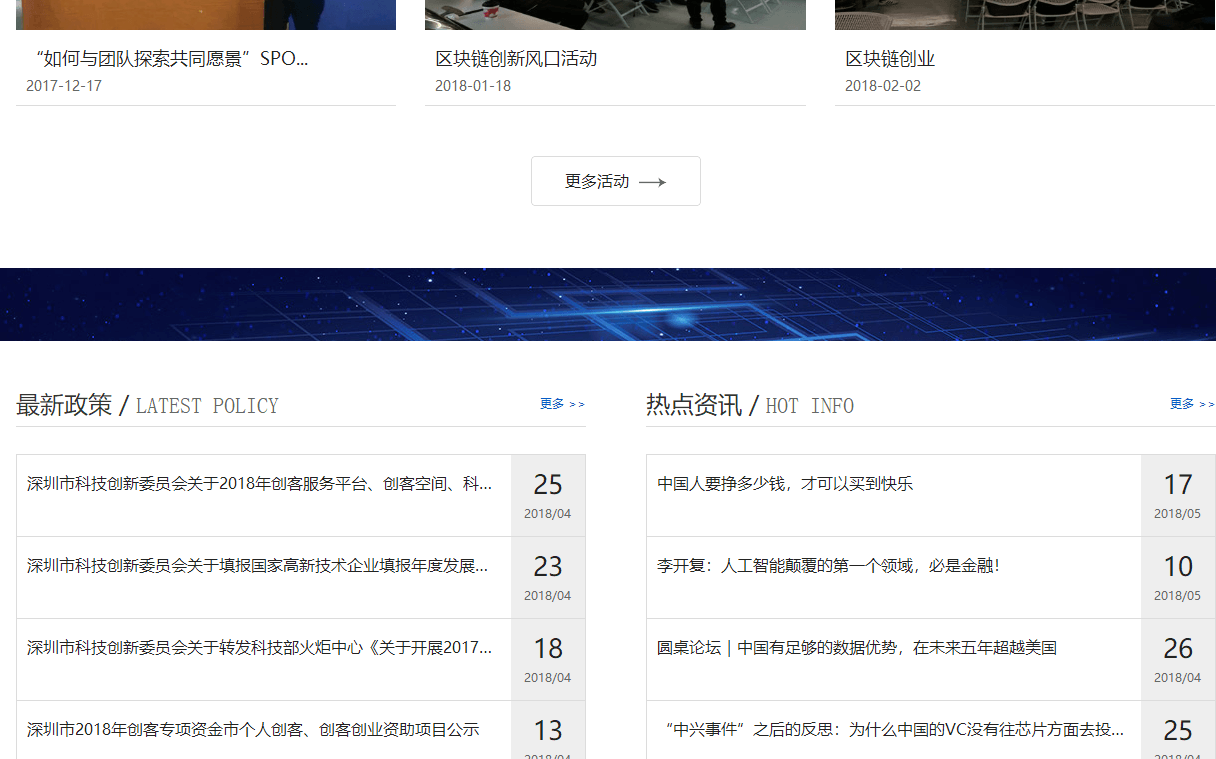1216x759 pixels.
Task: Click the 热点资讯 / HOT INFO heading
Action: 749,405
